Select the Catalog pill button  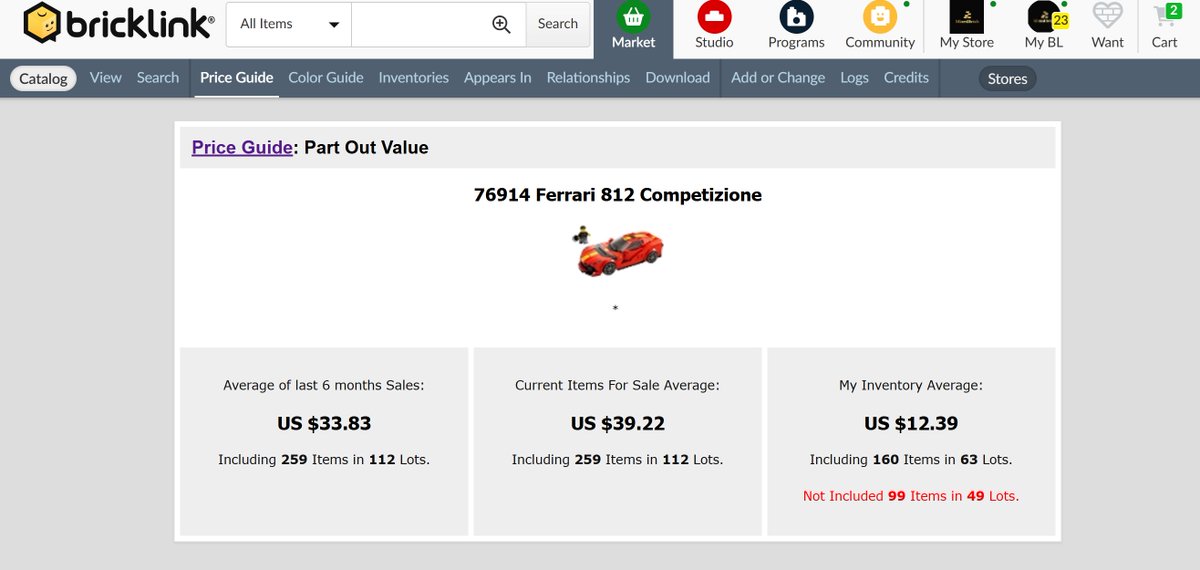pyautogui.click(x=44, y=78)
